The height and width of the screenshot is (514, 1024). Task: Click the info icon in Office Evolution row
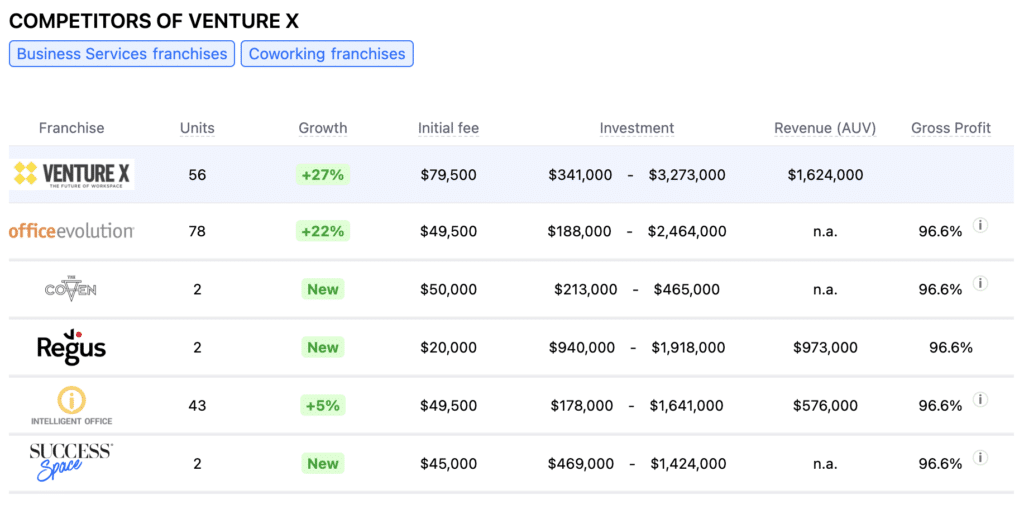pyautogui.click(x=980, y=225)
